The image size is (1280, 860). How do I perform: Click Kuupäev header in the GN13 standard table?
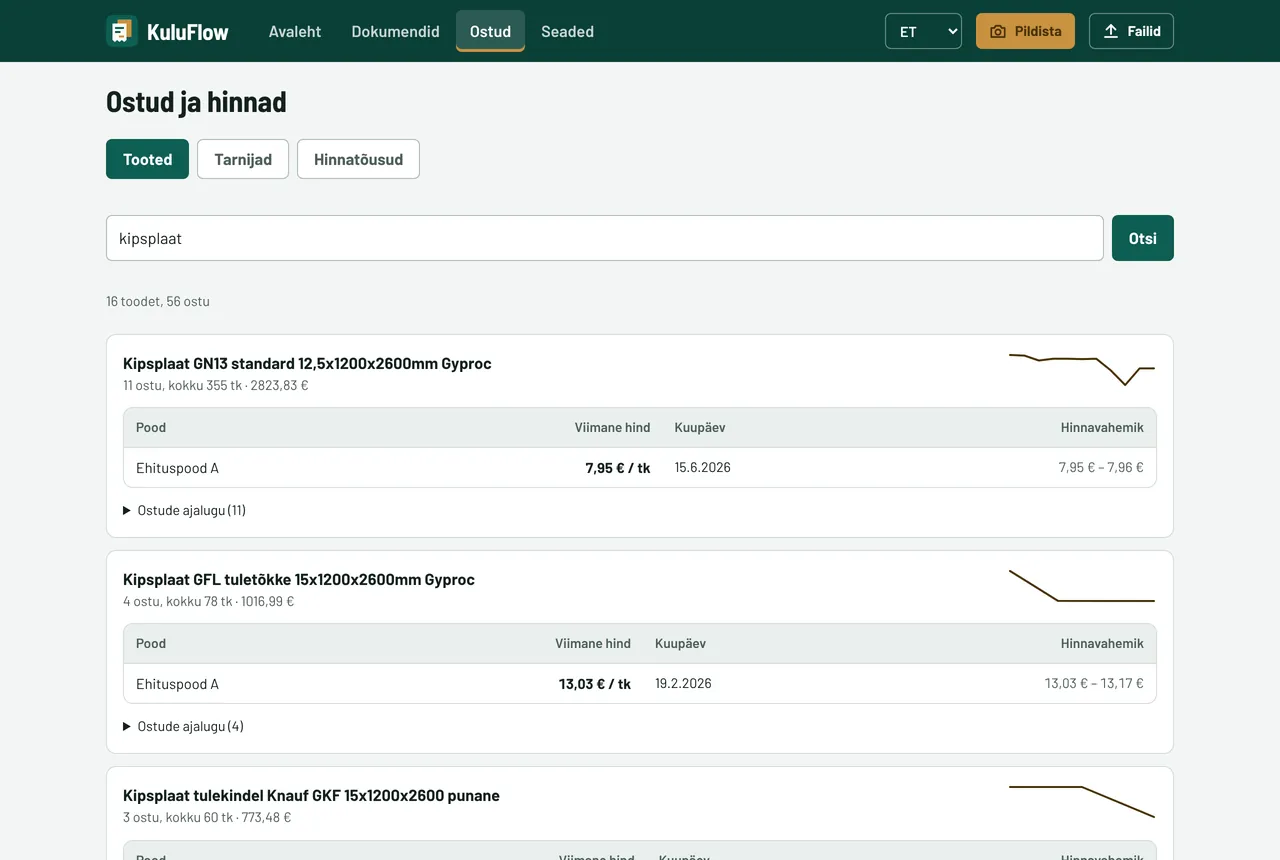[700, 427]
